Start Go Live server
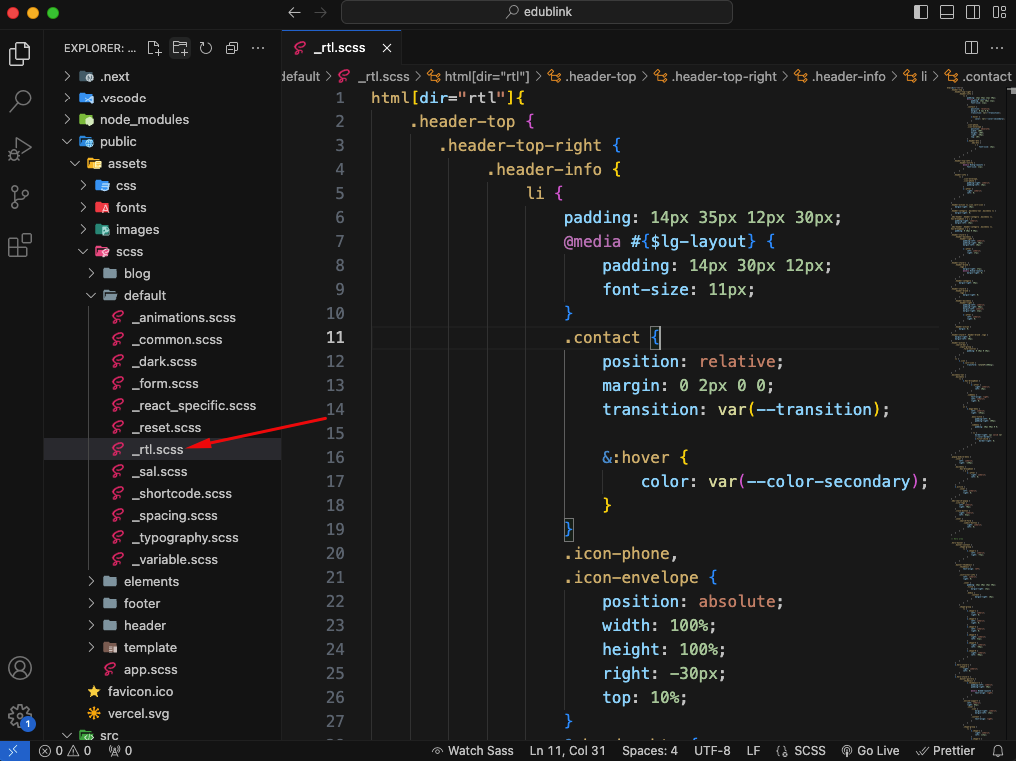The image size is (1016, 761). 870,751
